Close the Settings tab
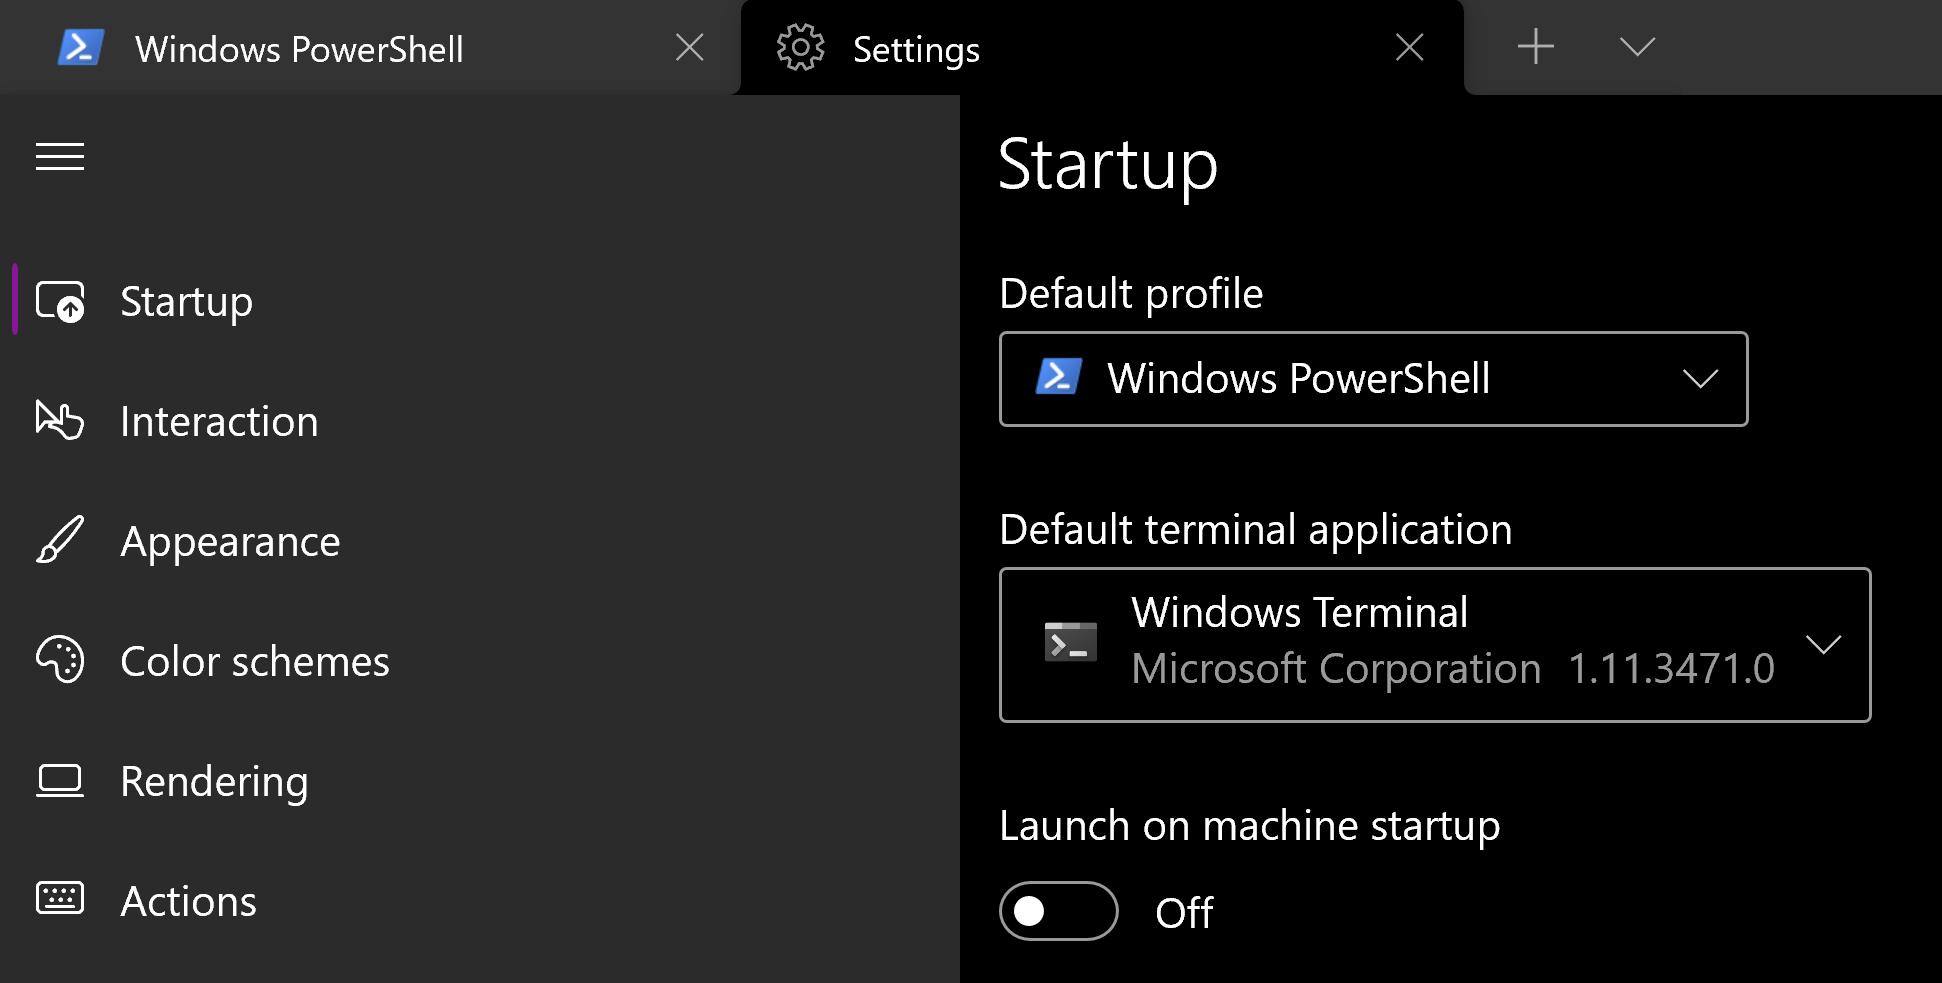Viewport: 1942px width, 983px height. click(1410, 47)
